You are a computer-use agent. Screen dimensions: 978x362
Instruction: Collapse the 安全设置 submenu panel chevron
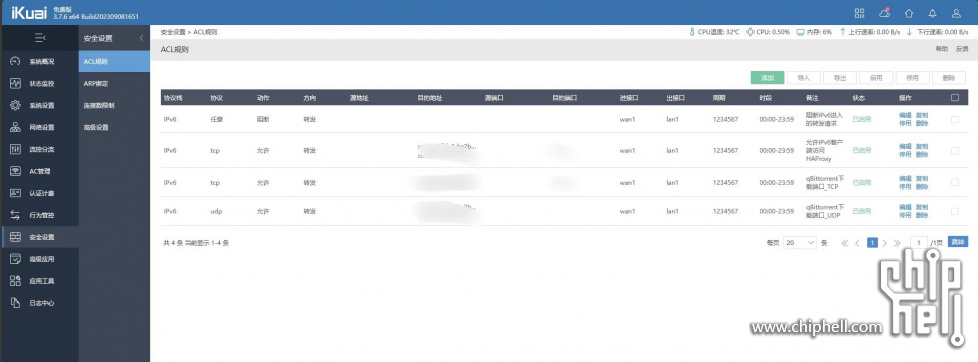coord(141,38)
